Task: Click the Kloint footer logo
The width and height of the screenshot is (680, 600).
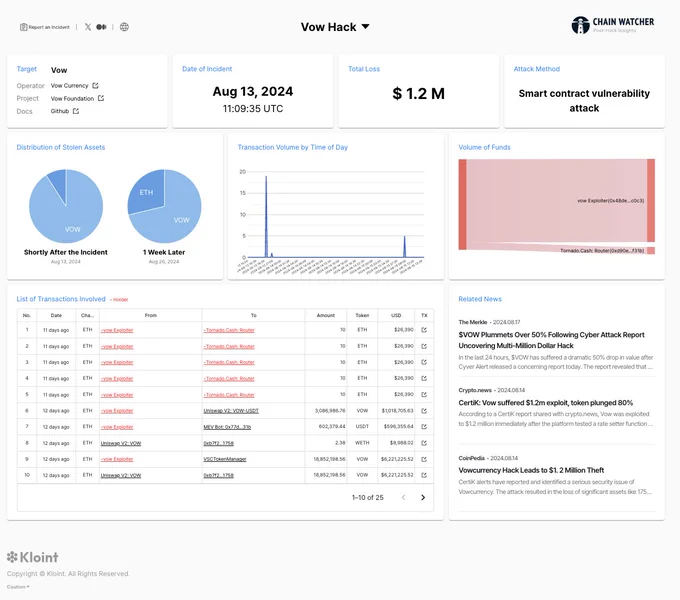Action: point(33,557)
